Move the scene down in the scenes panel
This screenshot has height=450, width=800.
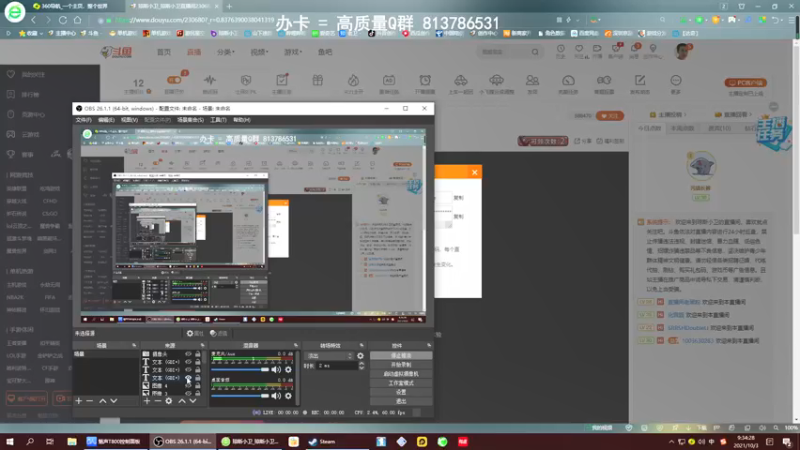(x=114, y=401)
